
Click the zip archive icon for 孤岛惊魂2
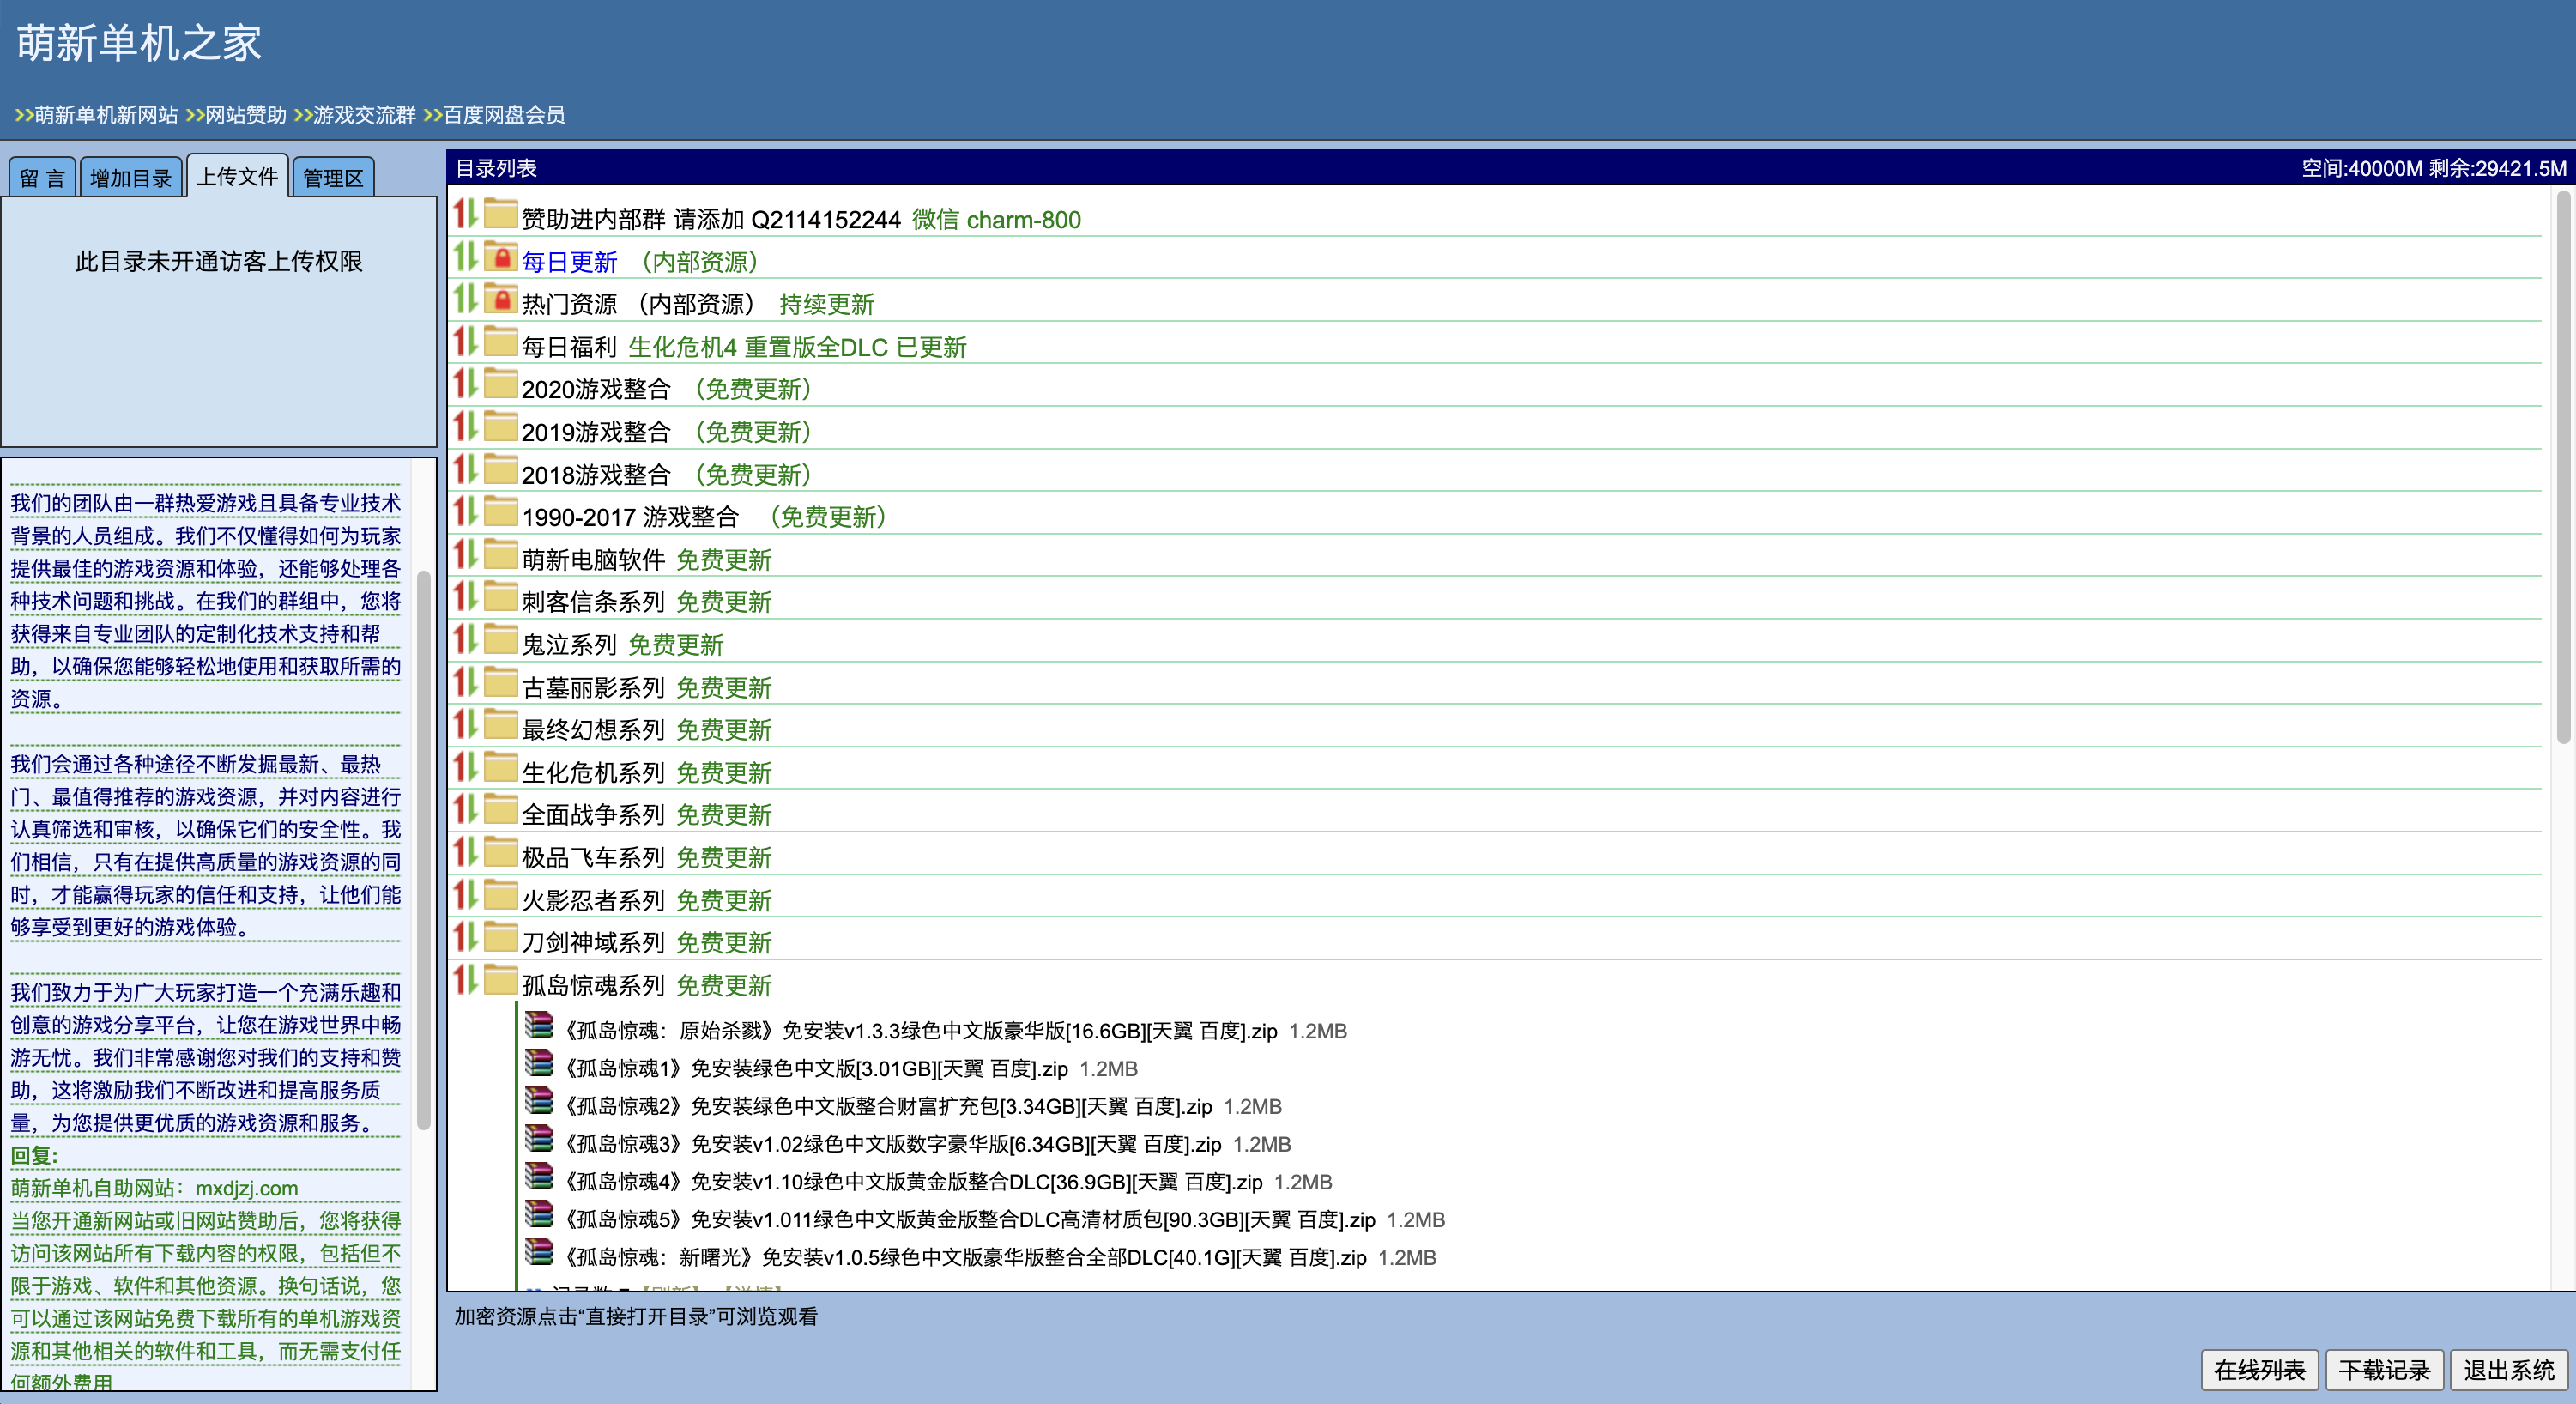tap(539, 1103)
